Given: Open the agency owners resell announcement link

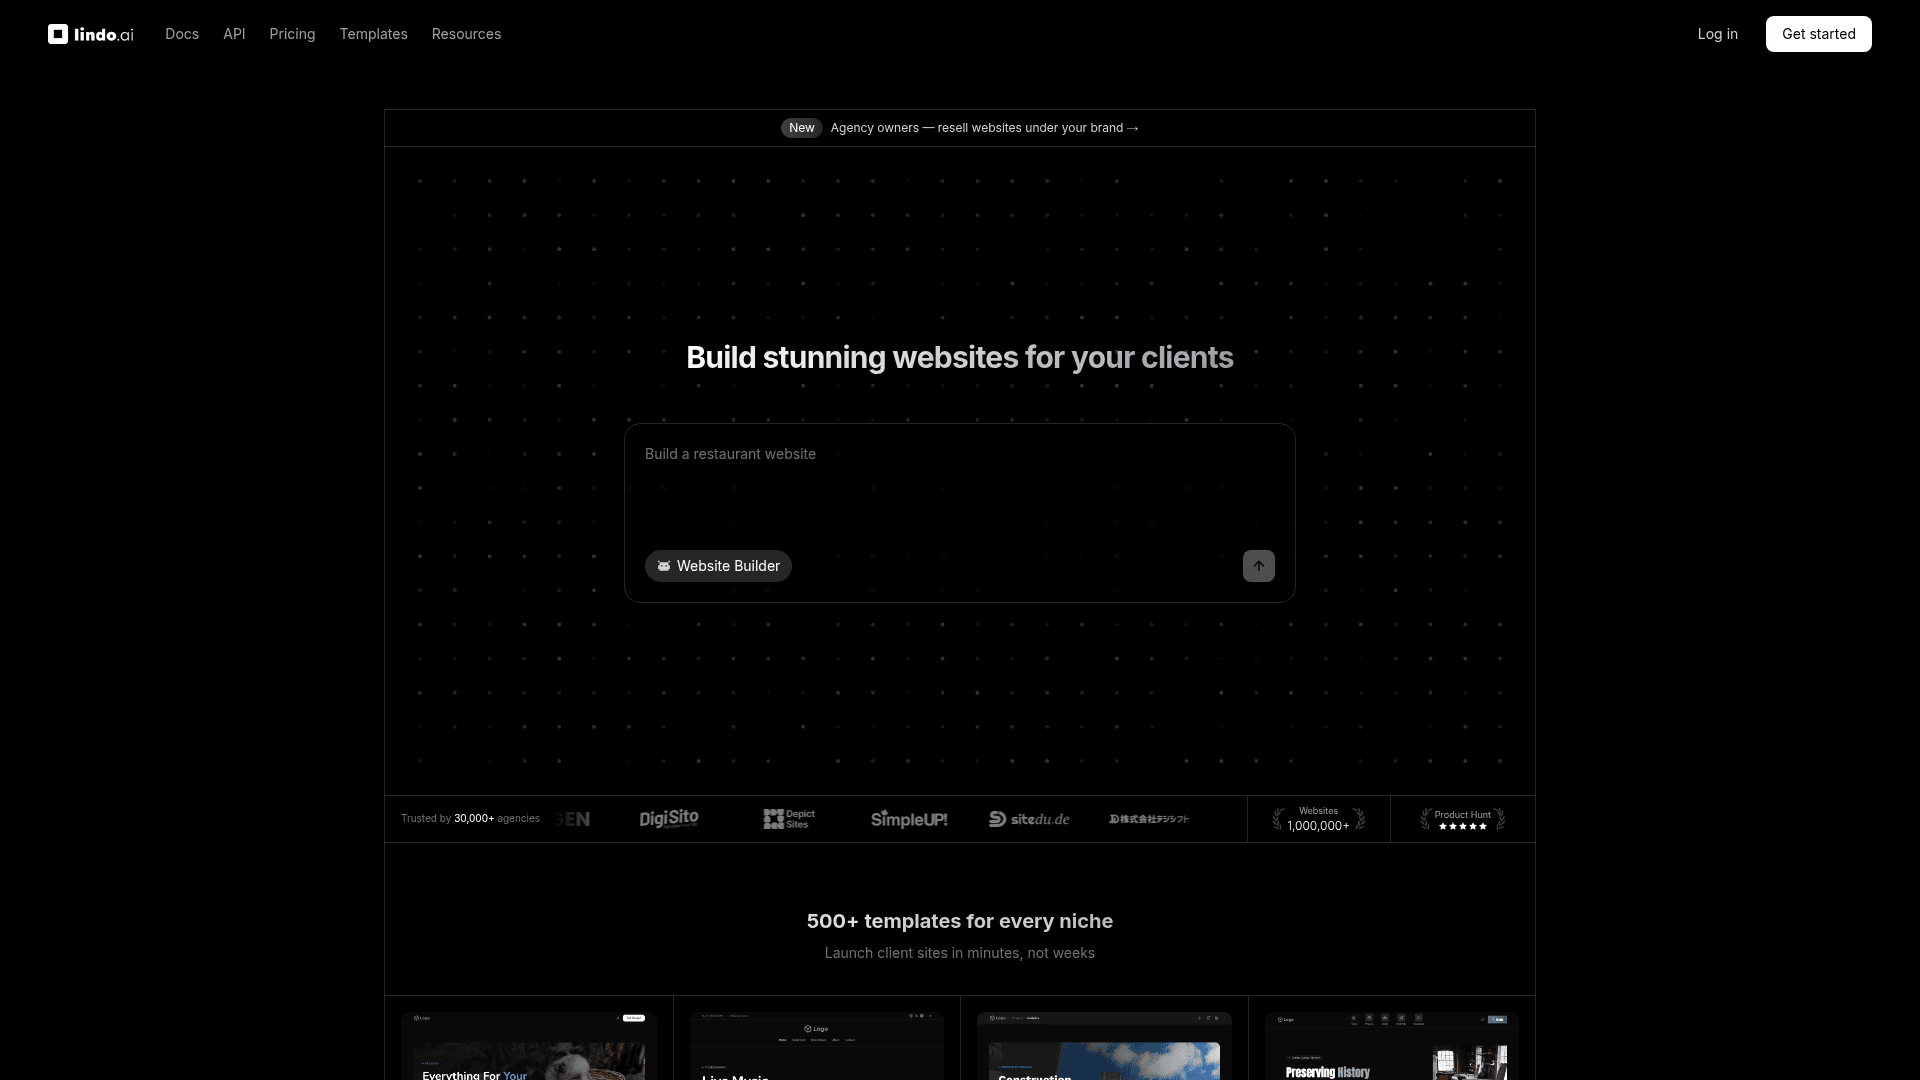Looking at the screenshot, I should click(984, 128).
